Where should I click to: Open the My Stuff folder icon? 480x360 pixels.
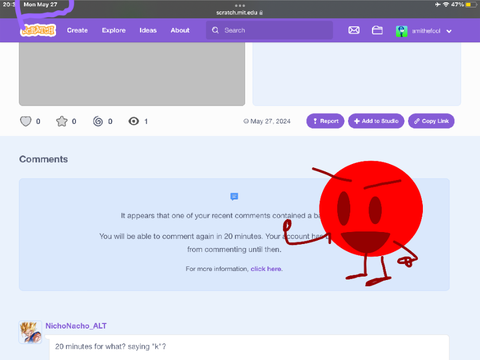(377, 30)
